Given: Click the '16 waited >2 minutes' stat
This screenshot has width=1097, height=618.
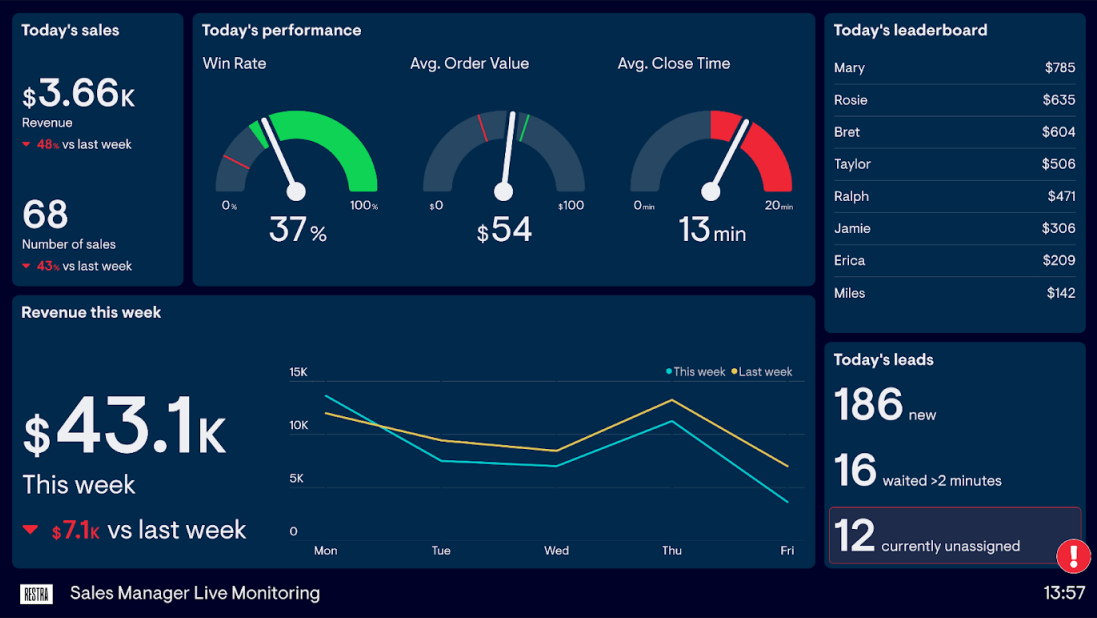Looking at the screenshot, I should click(x=917, y=471).
